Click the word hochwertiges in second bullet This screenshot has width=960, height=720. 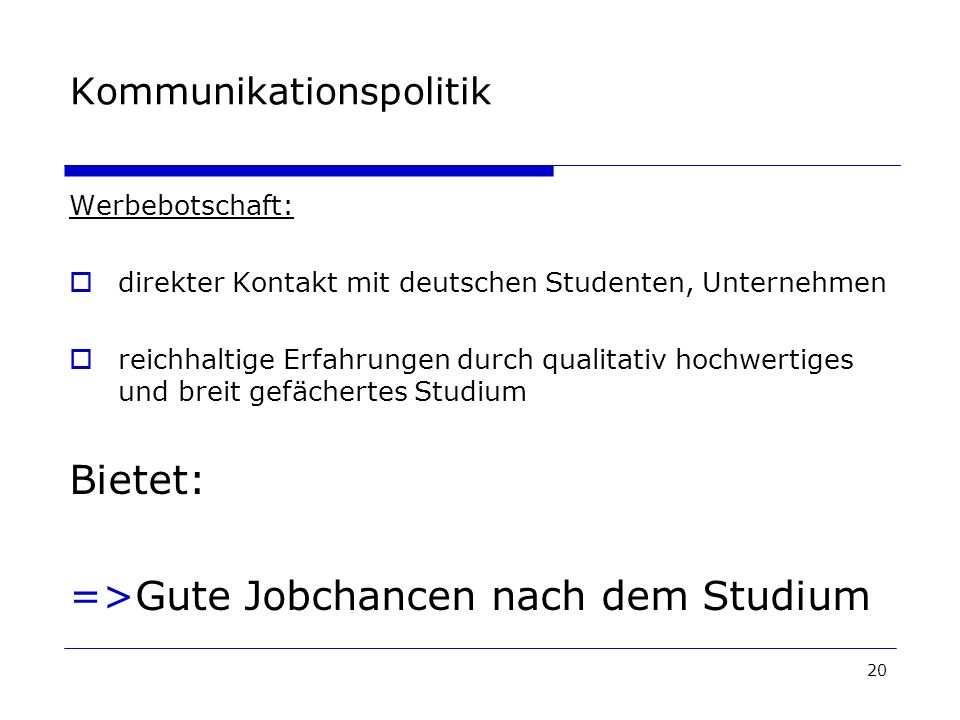[764, 360]
